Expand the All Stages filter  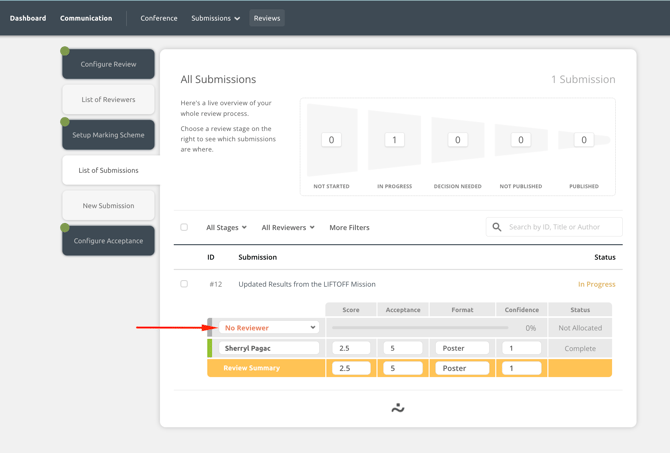(226, 228)
